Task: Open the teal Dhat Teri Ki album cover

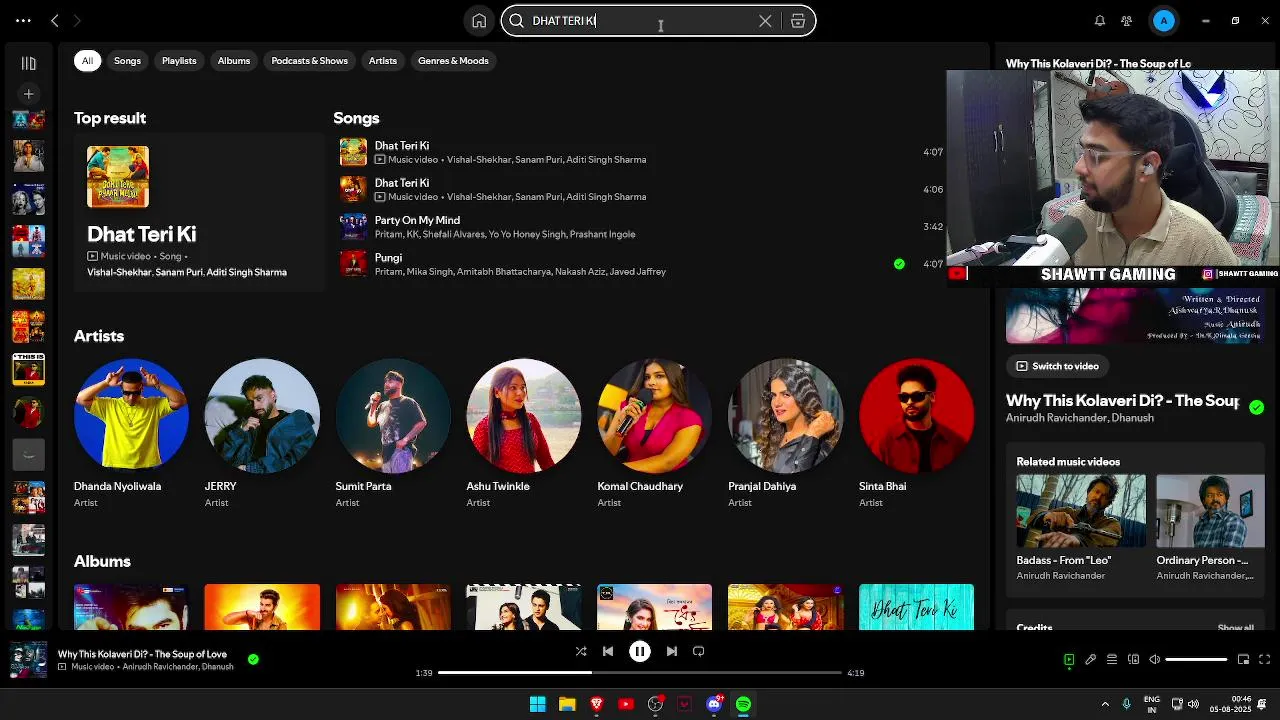Action: (916, 607)
